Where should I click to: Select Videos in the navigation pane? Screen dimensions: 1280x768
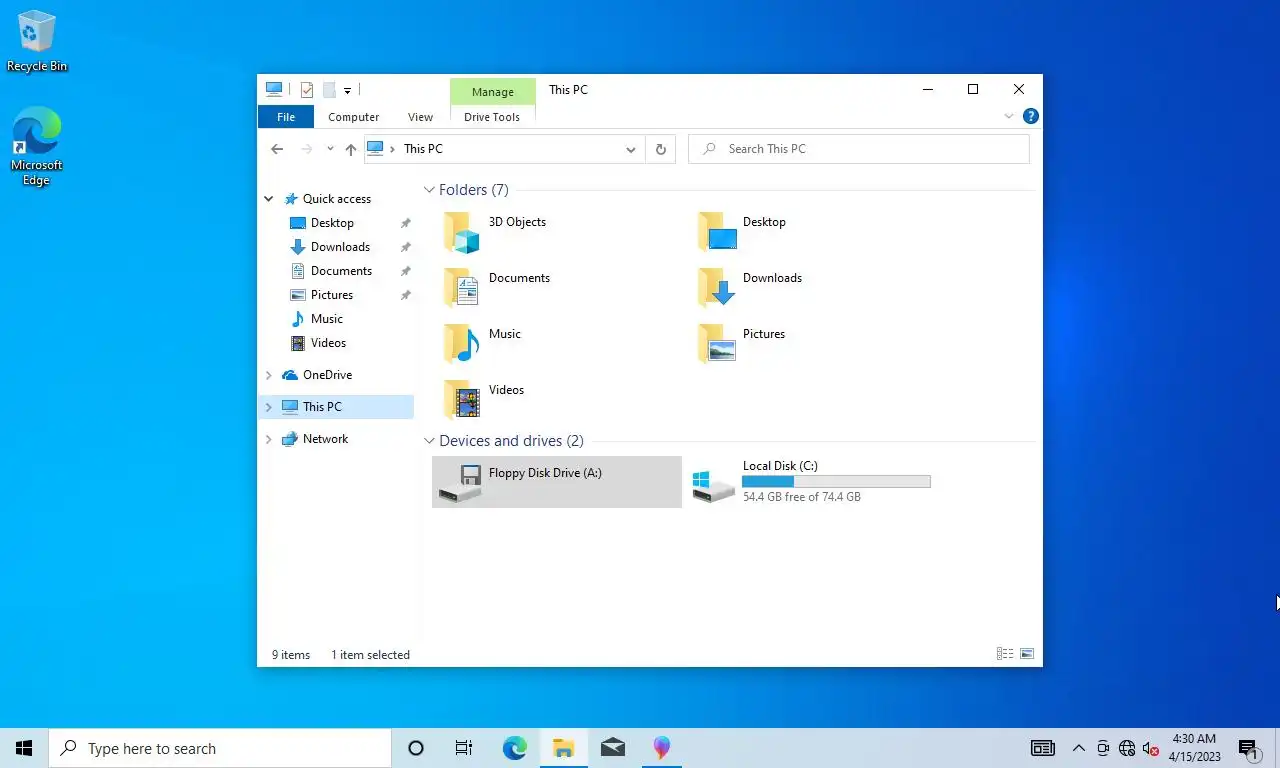tap(328, 343)
